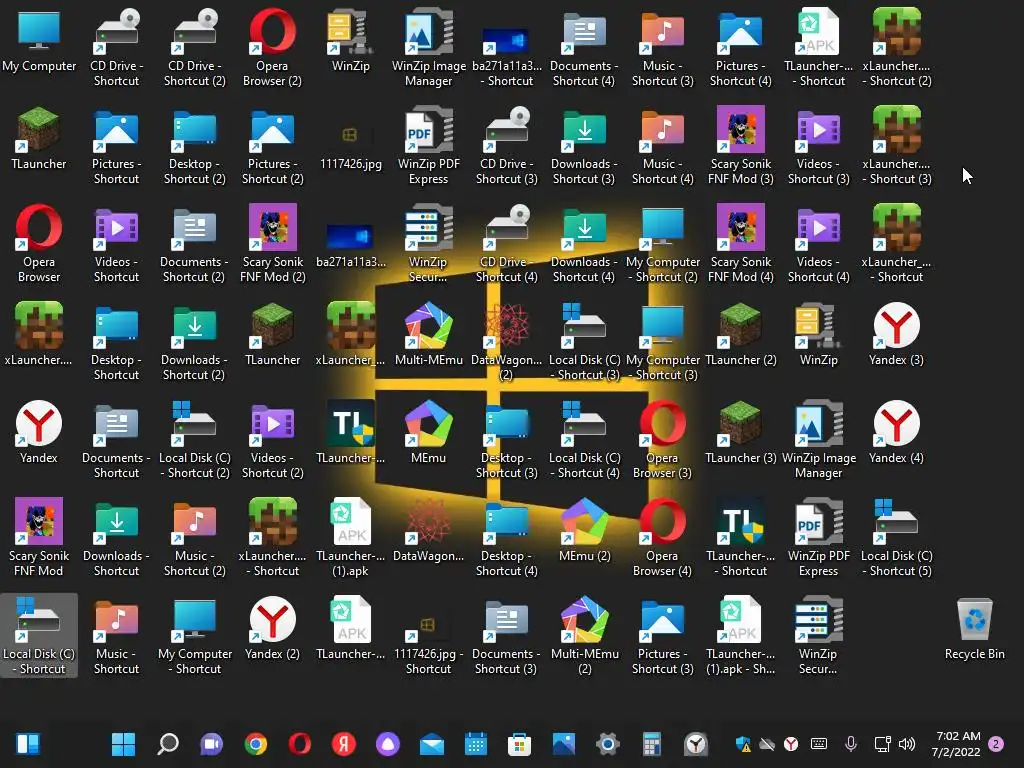Select TLauncher-...(1).apk file icon

[x=351, y=537]
